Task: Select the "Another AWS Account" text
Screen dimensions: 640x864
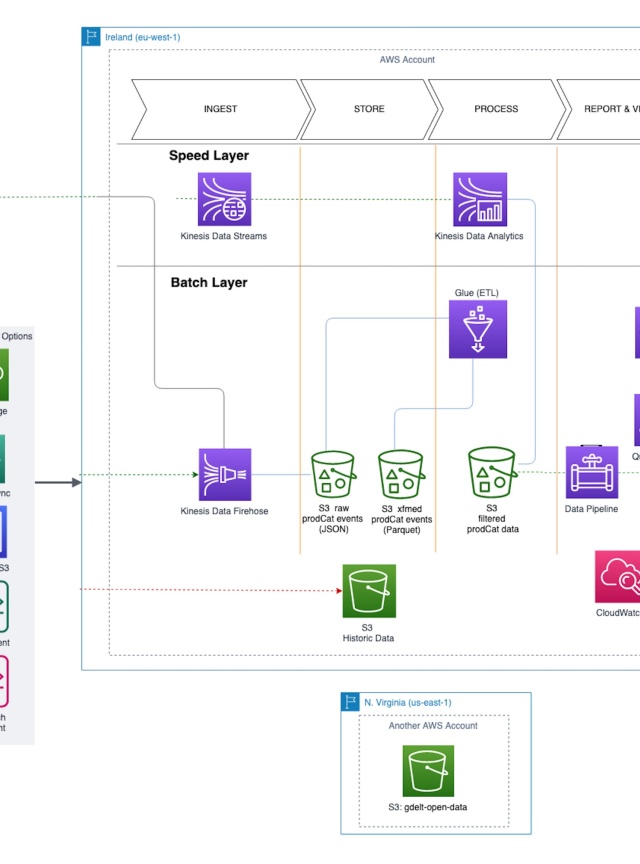Action: 433,726
